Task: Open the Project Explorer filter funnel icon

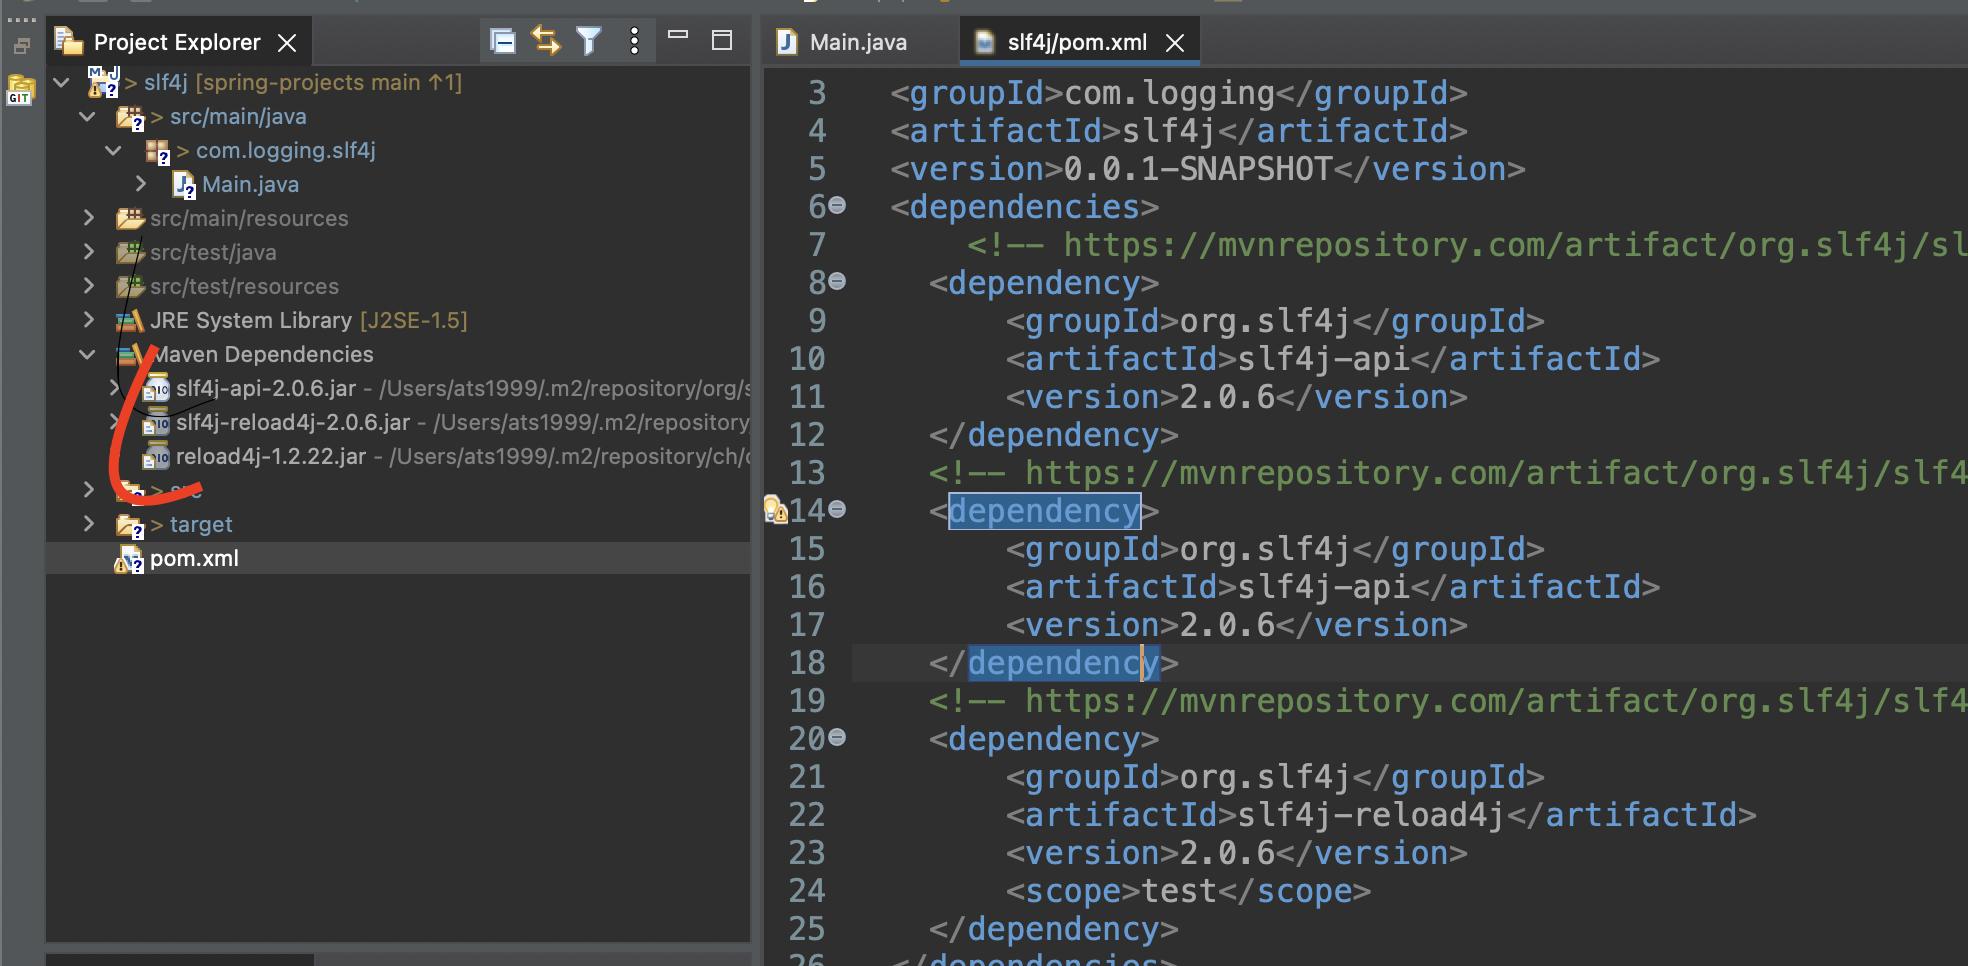Action: pos(589,41)
